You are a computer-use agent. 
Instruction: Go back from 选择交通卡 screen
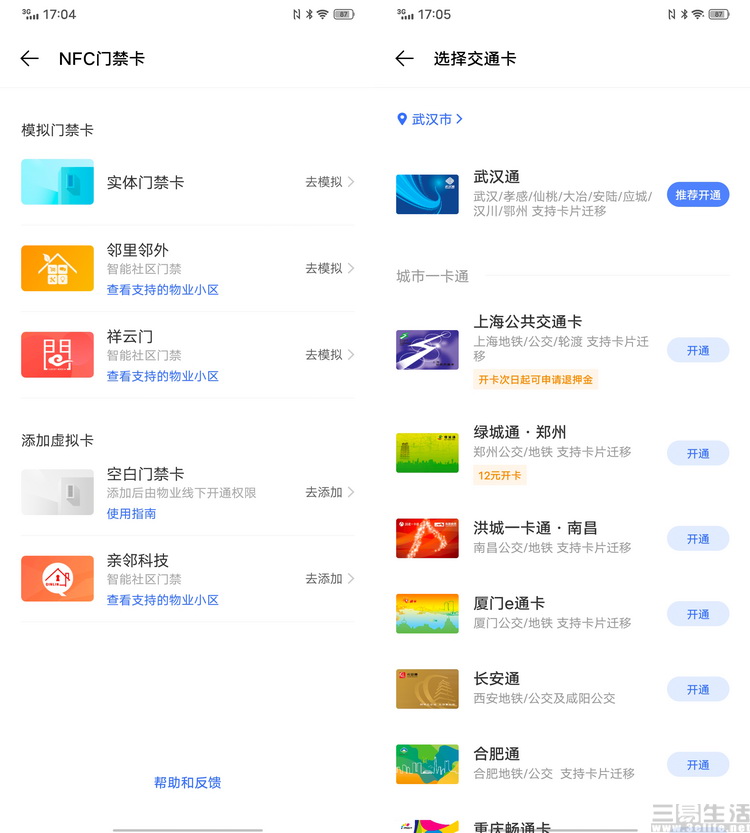tap(405, 58)
